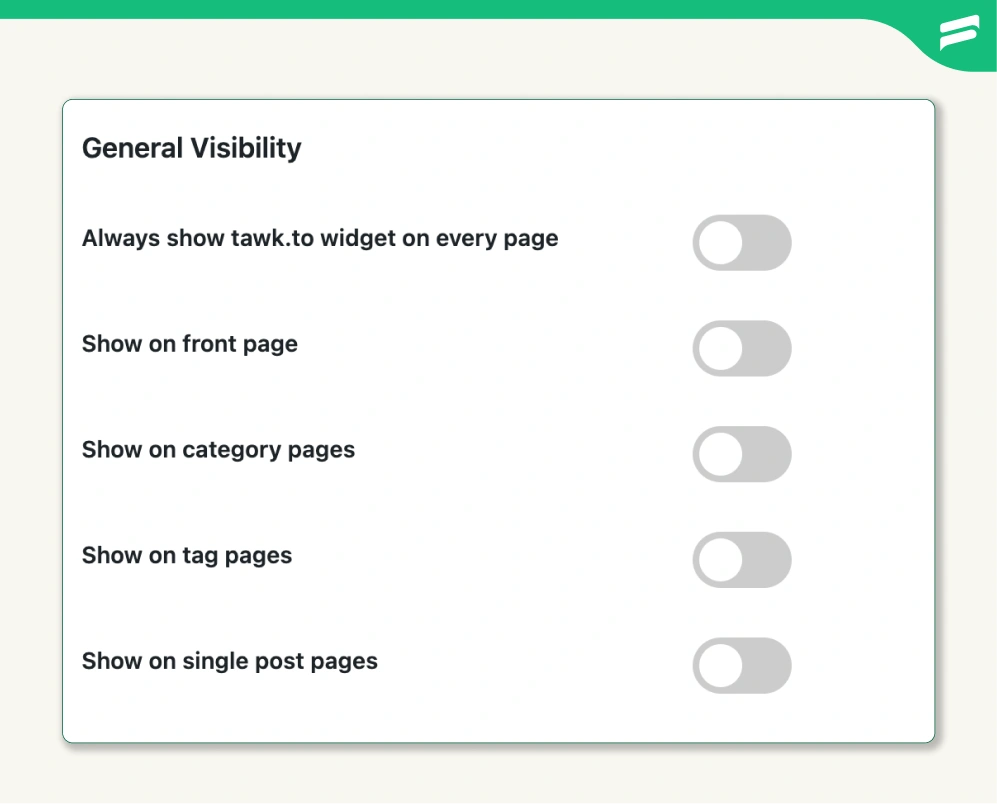Screen dimensions: 997x804
Task: Turn on the Show on front page switch
Action: (742, 349)
